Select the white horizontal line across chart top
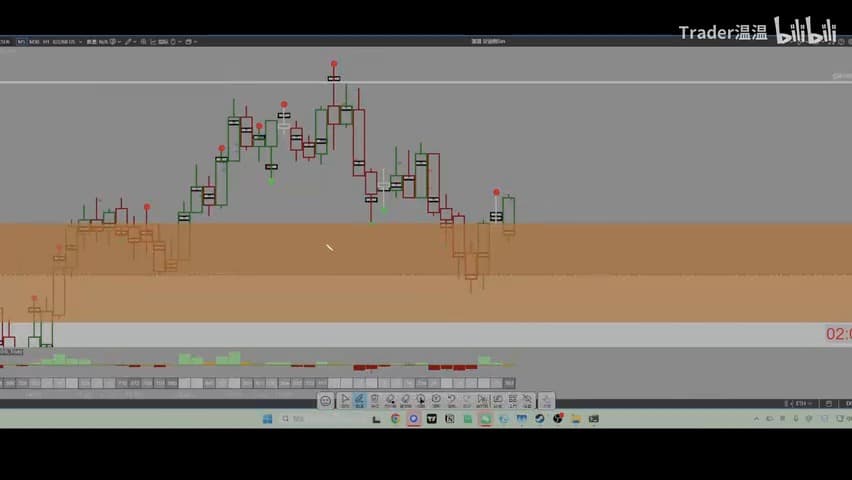This screenshot has width=852, height=480. click(426, 82)
